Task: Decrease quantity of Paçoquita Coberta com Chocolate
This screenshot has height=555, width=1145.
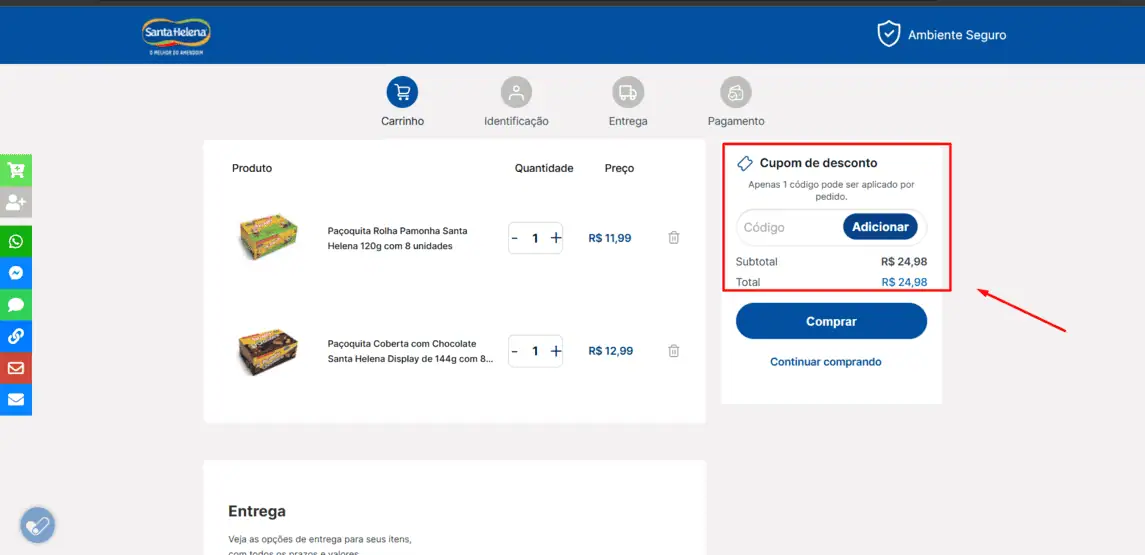Action: pos(515,351)
